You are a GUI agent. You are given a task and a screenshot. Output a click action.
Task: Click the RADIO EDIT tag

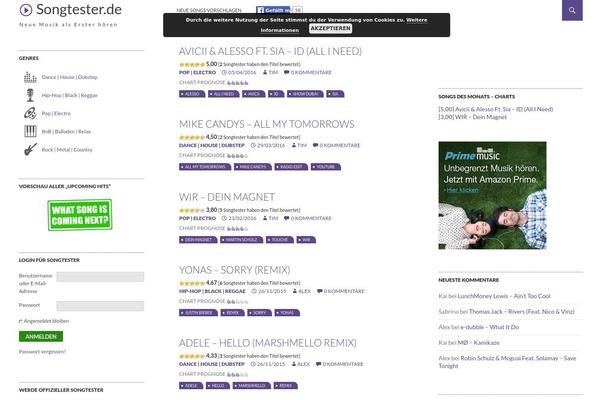pos(291,167)
